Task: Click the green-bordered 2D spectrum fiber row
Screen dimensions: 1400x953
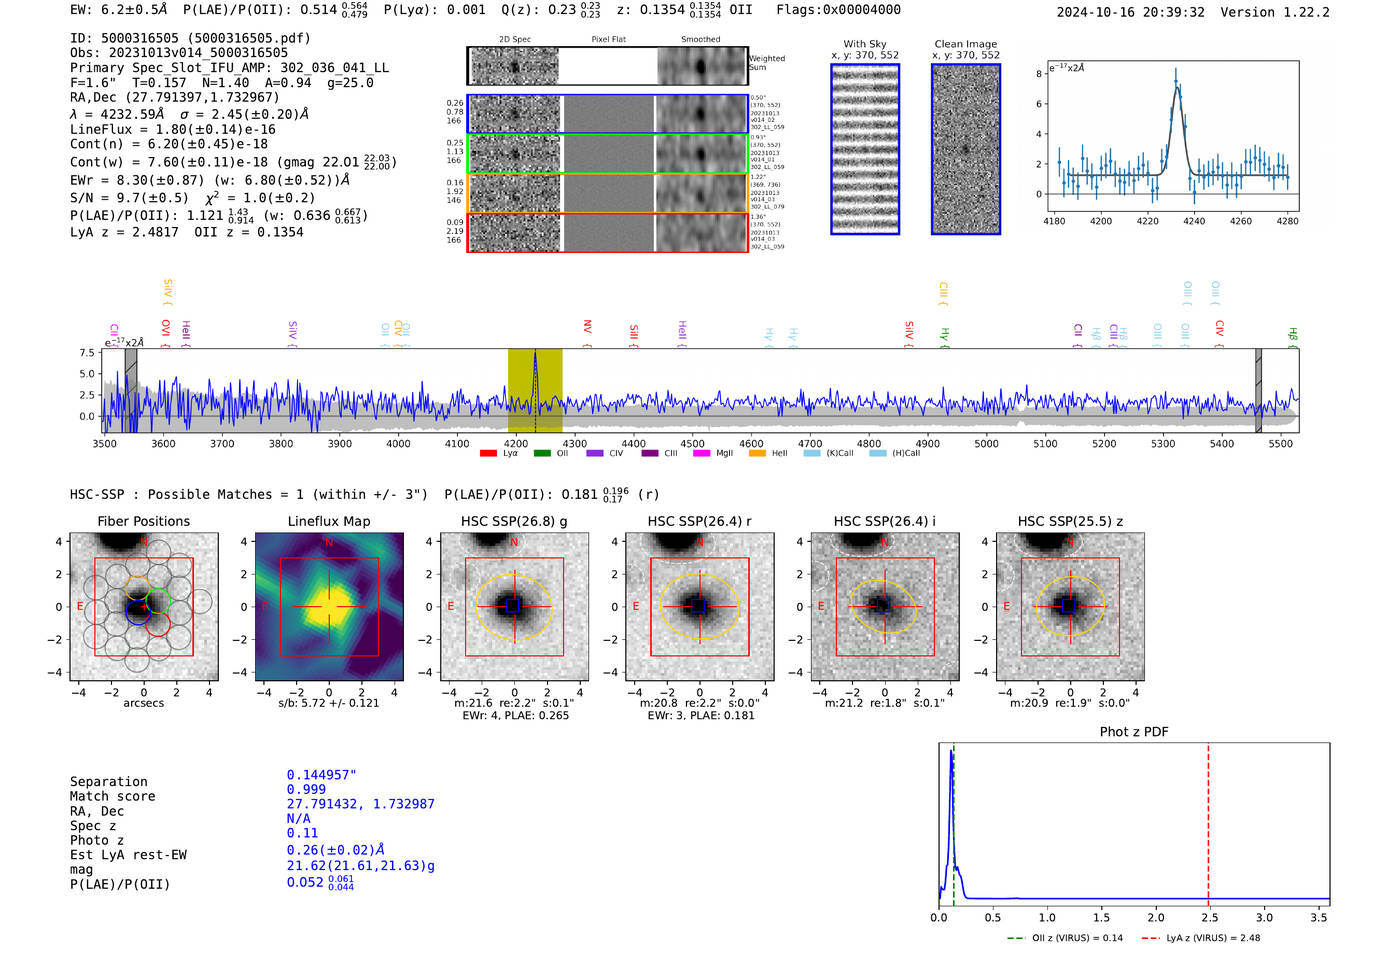Action: (x=608, y=154)
